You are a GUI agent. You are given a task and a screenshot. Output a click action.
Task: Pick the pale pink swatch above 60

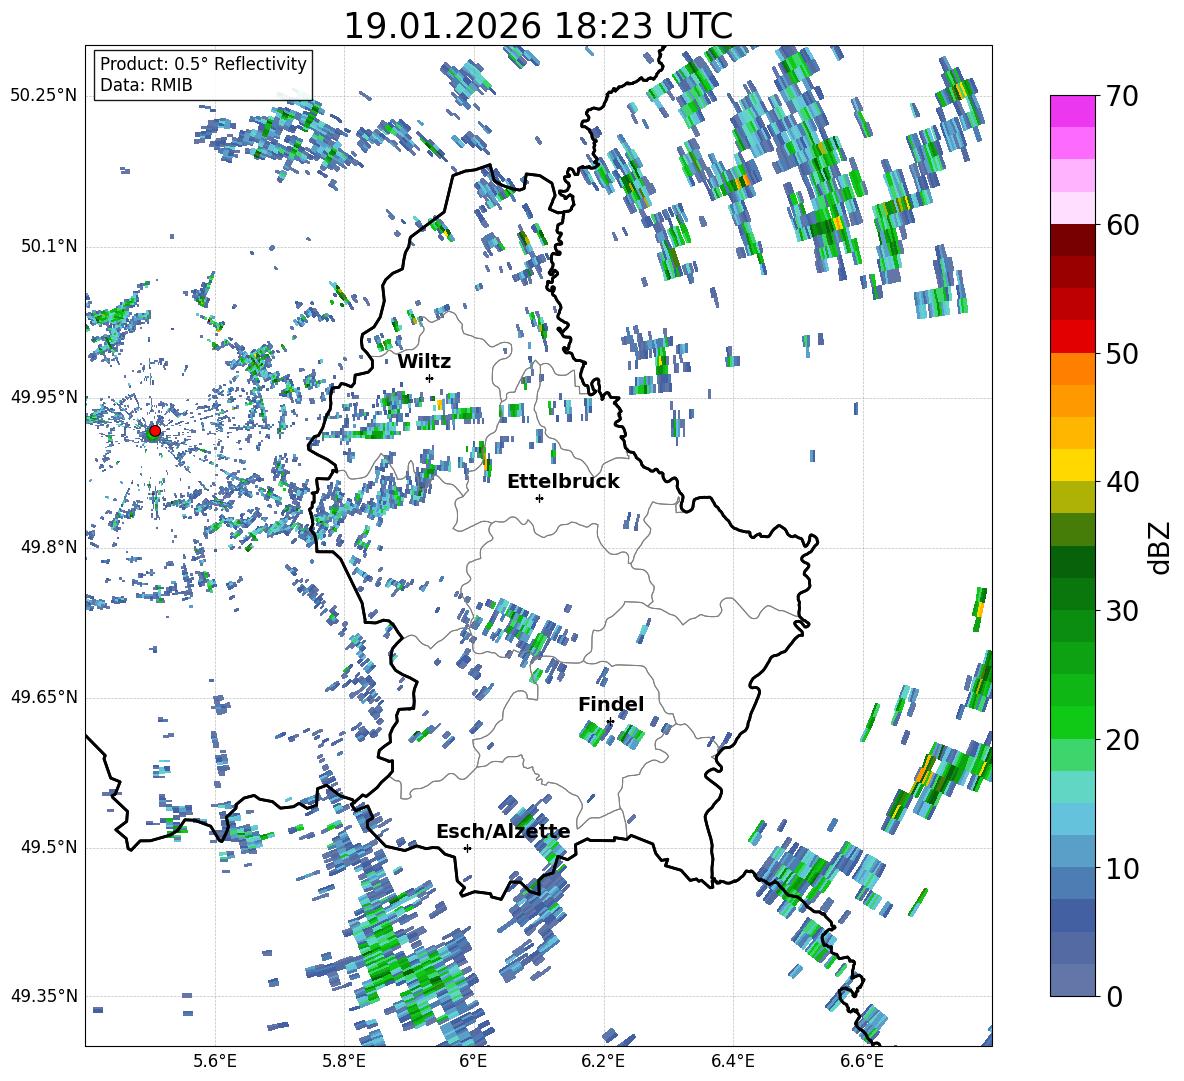coord(1072,208)
